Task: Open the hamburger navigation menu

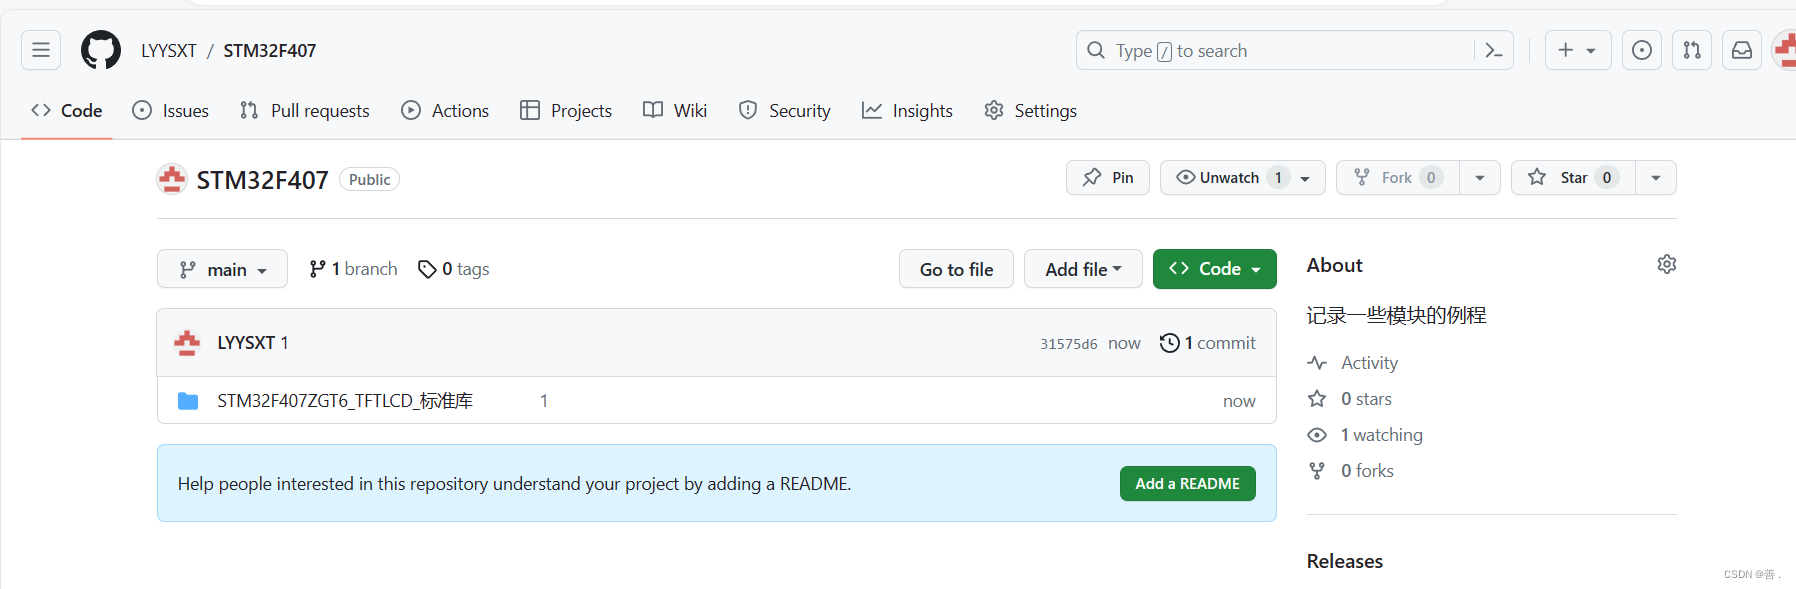Action: coord(41,50)
